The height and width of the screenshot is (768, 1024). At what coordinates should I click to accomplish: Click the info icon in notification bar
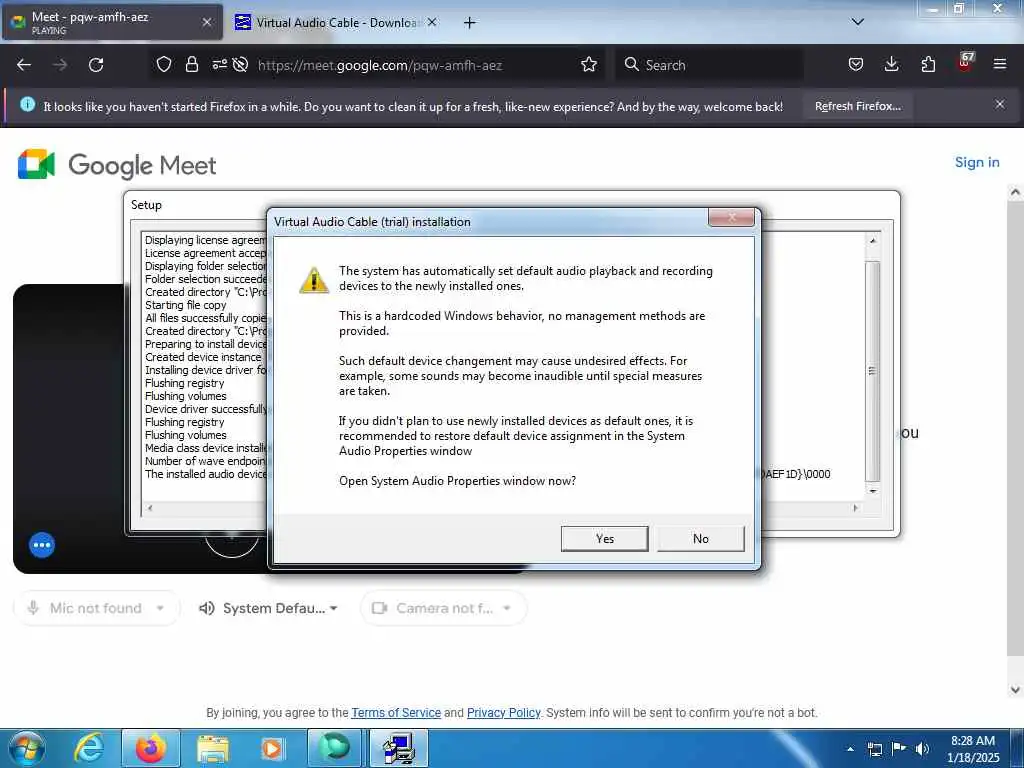point(27,104)
